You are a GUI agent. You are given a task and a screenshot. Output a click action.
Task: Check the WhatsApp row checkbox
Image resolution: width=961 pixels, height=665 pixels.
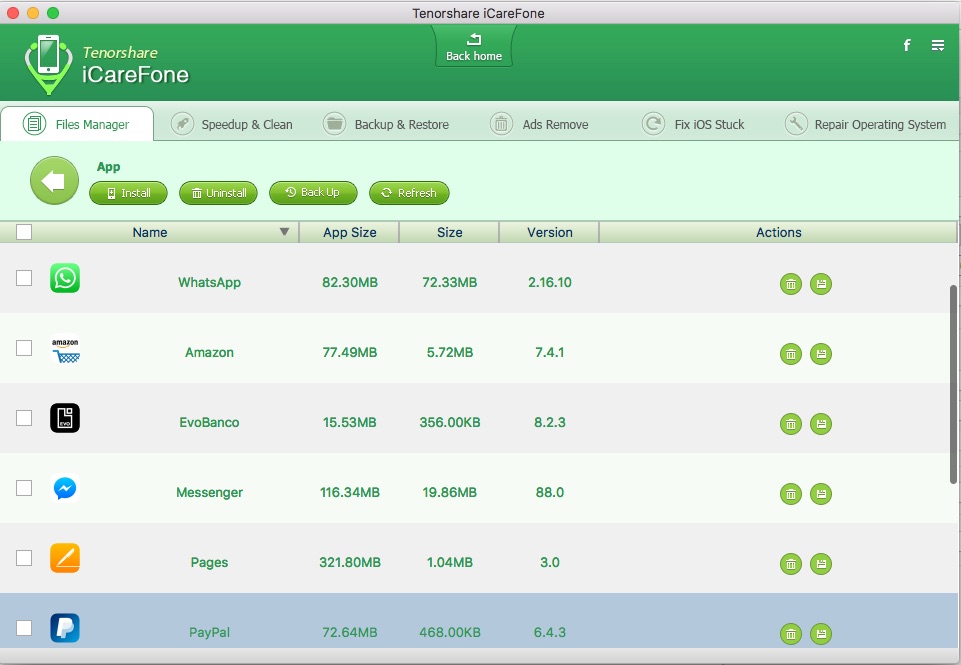24,278
